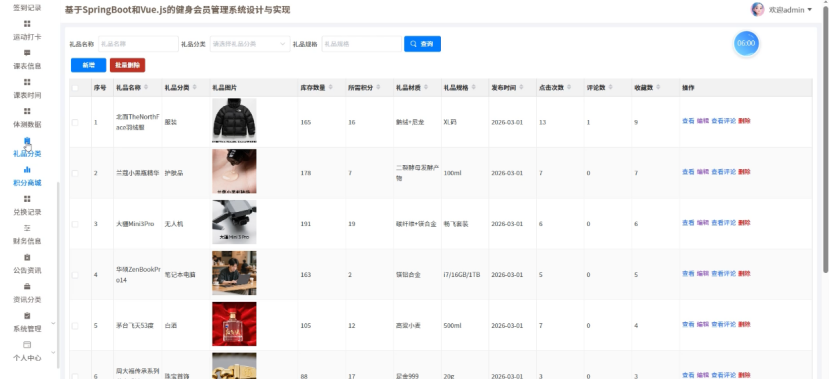The width and height of the screenshot is (829, 379).
Task: Click the 礼品分类 sidebar icon
Action: pos(27,141)
